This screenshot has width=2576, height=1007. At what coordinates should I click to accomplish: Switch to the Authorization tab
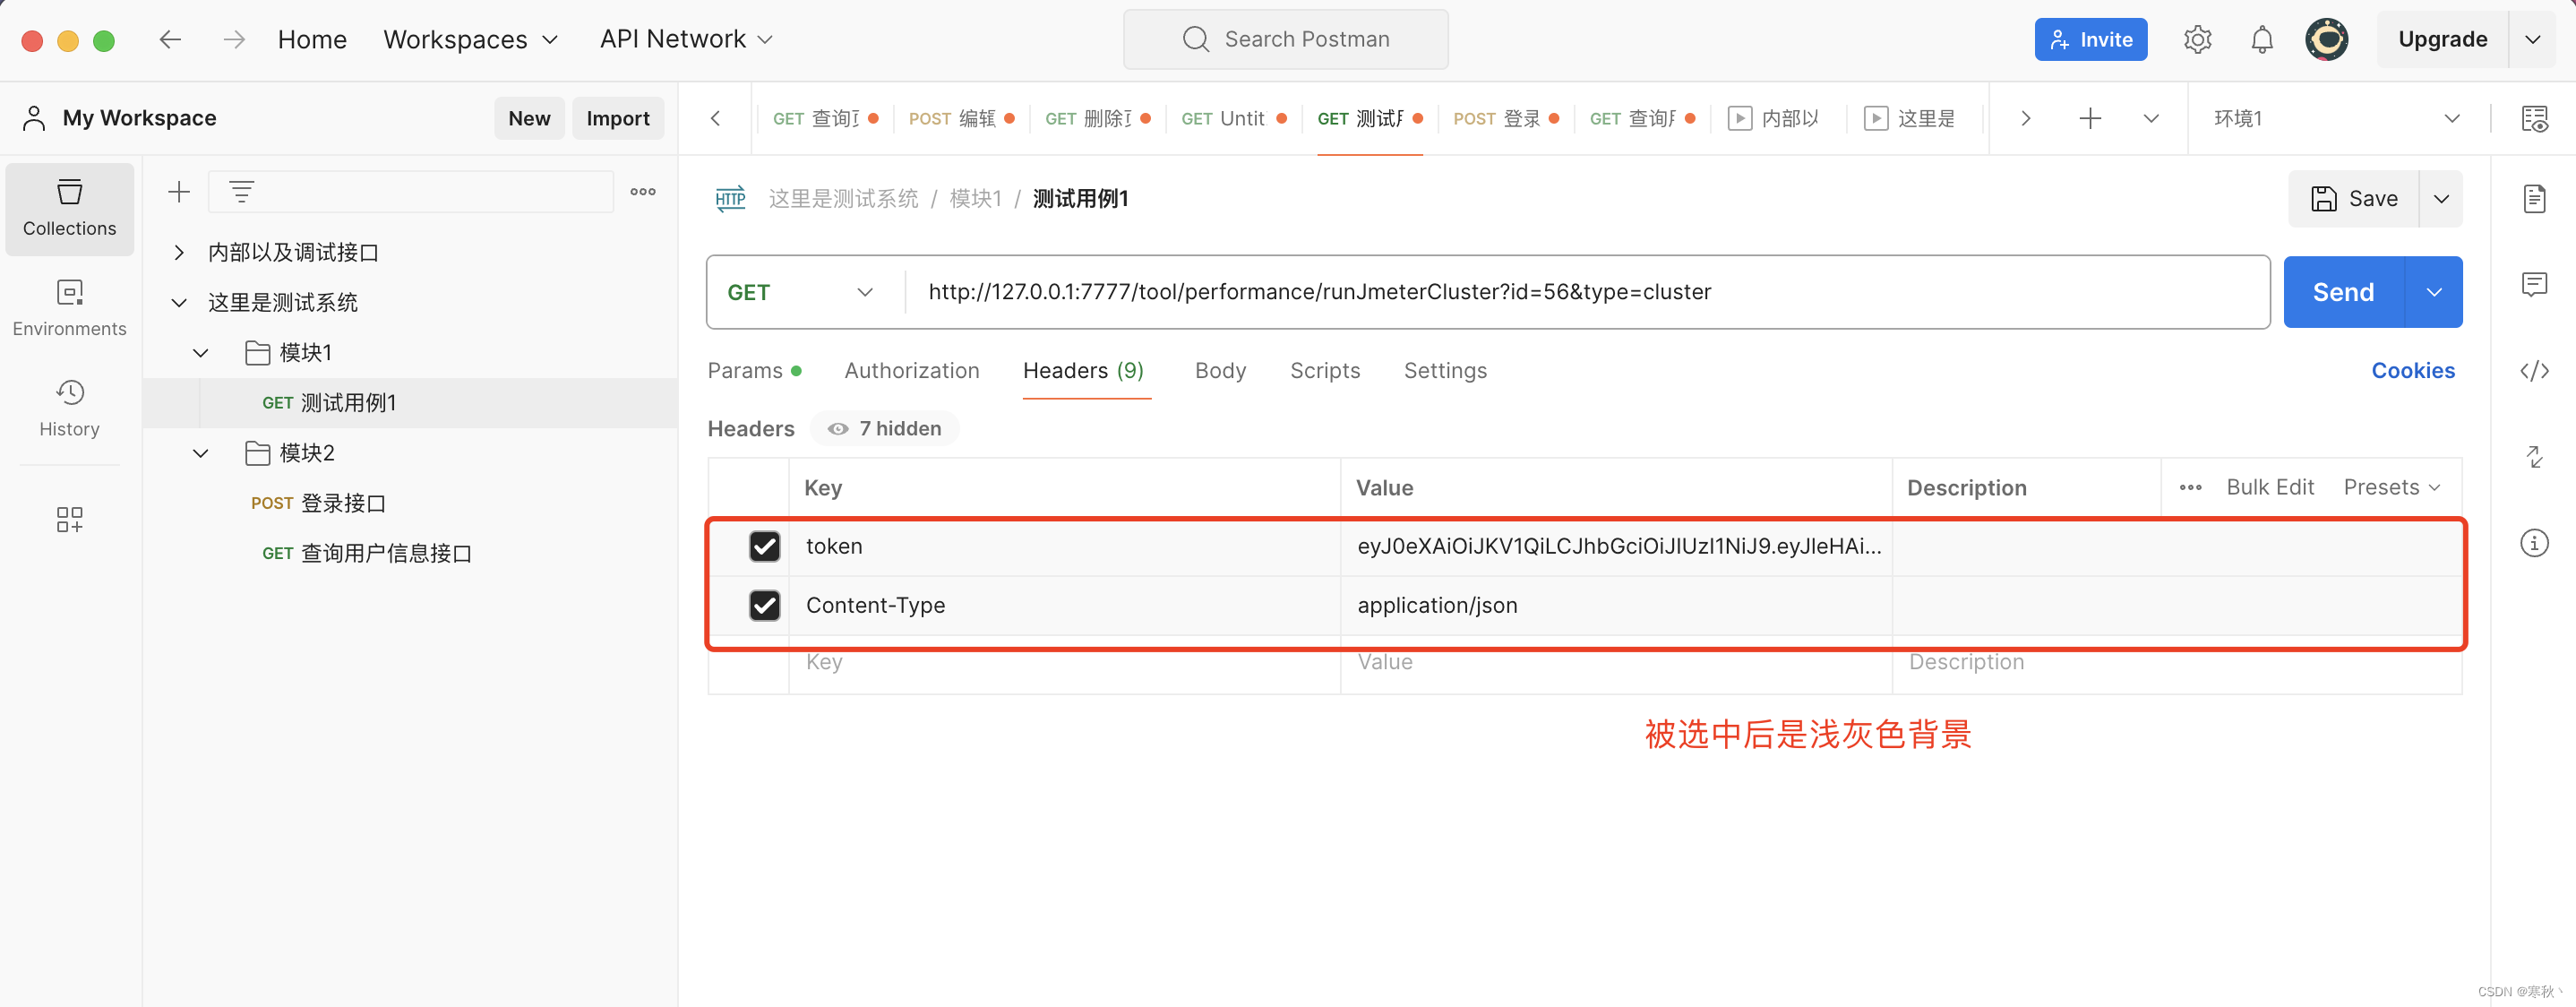912,370
